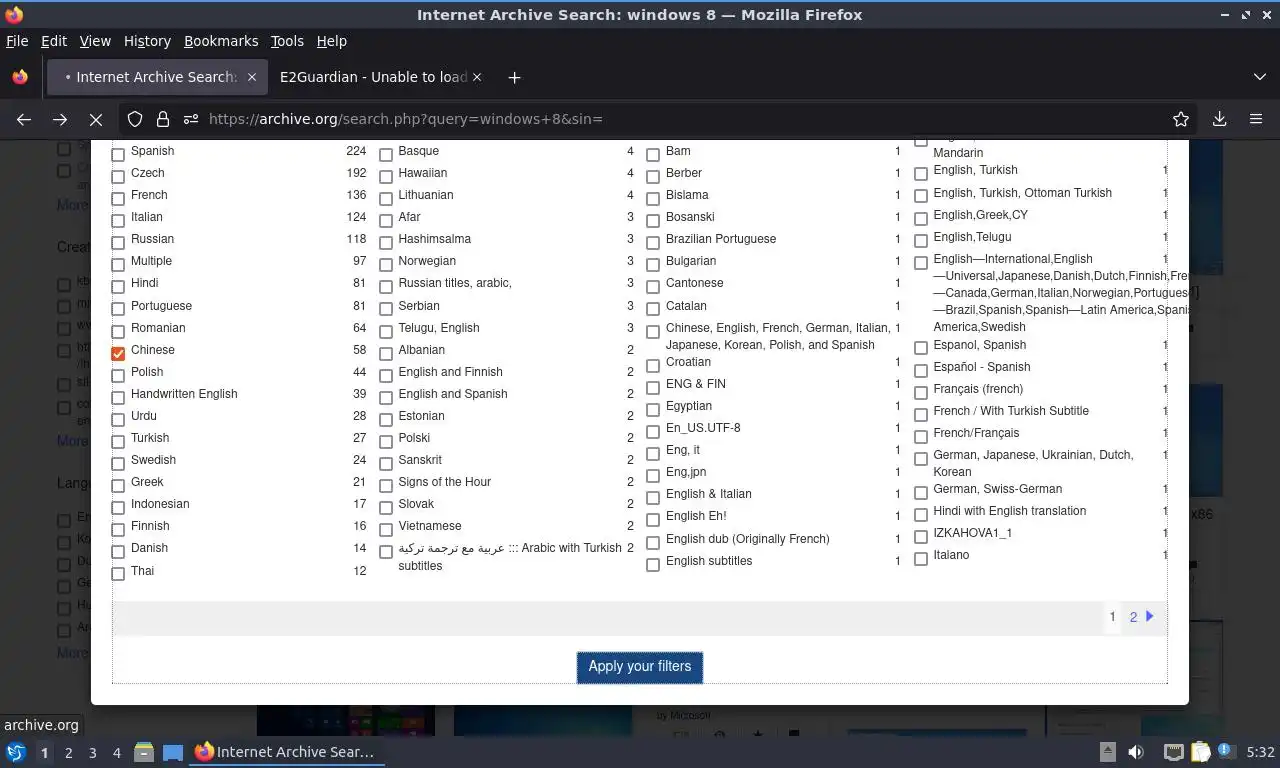The image size is (1280, 768).
Task: Check the Signs of the Hour checkbox
Action: (386, 485)
